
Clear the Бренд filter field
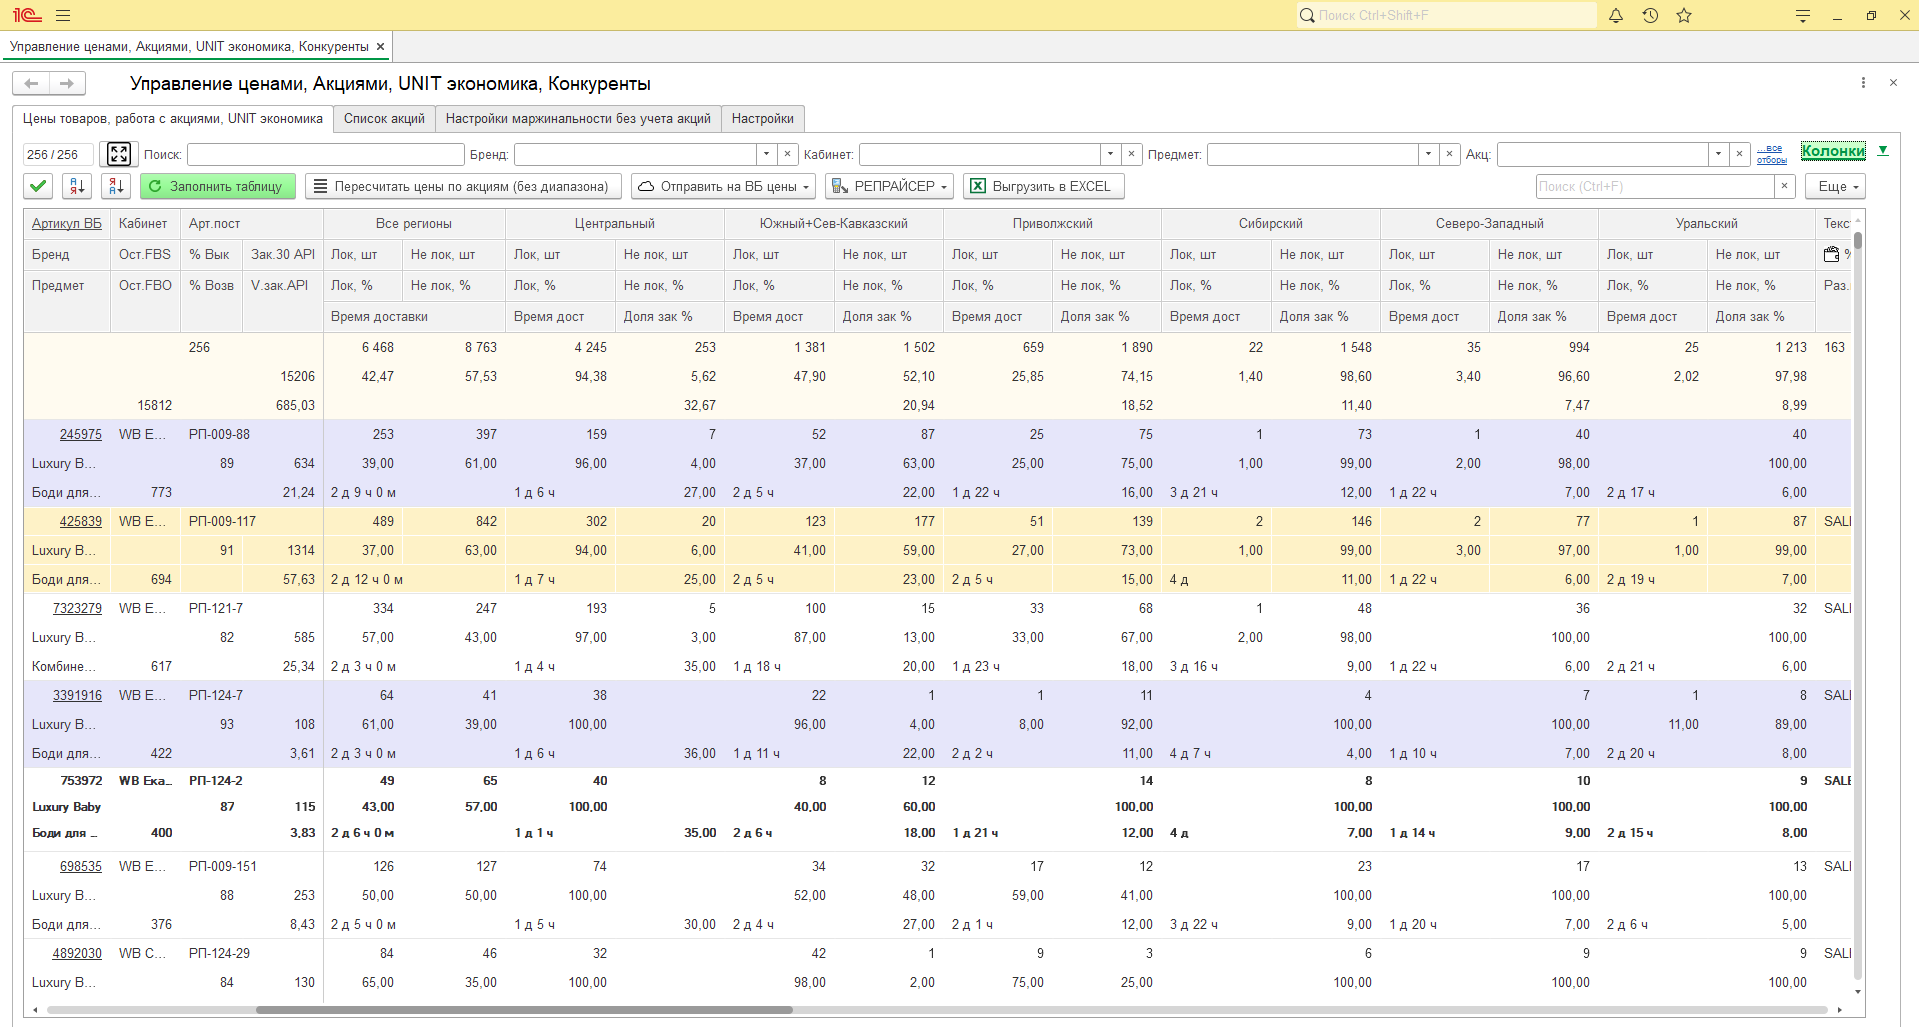click(788, 154)
